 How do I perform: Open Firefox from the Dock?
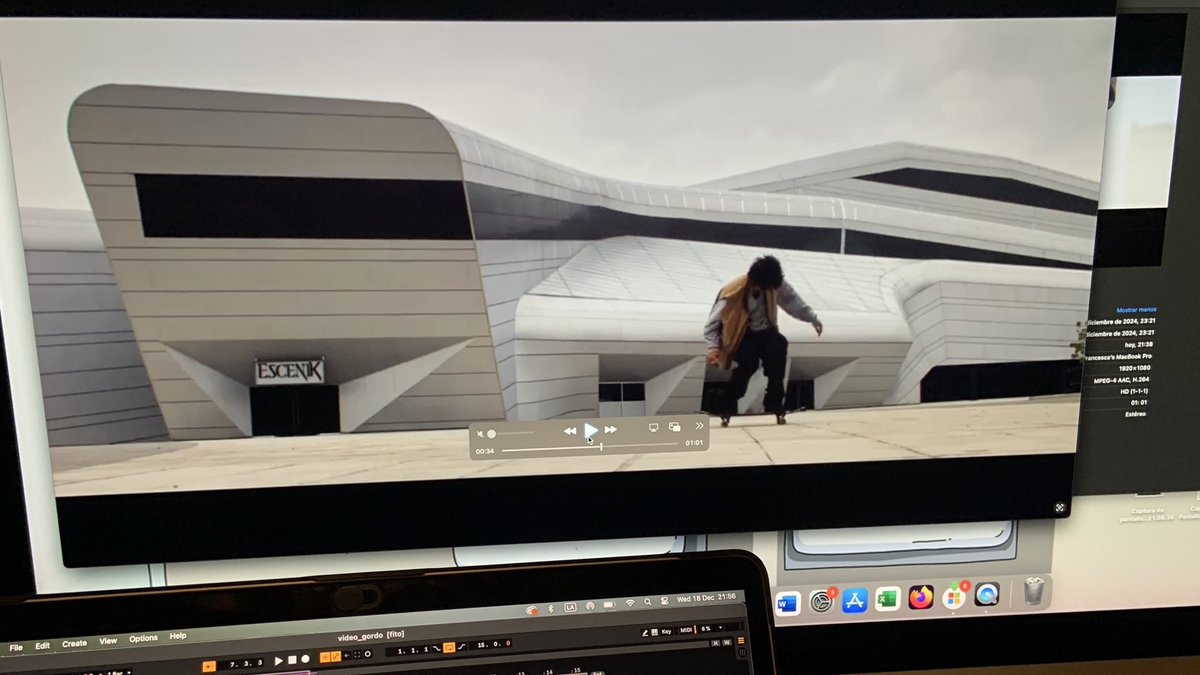pos(921,597)
